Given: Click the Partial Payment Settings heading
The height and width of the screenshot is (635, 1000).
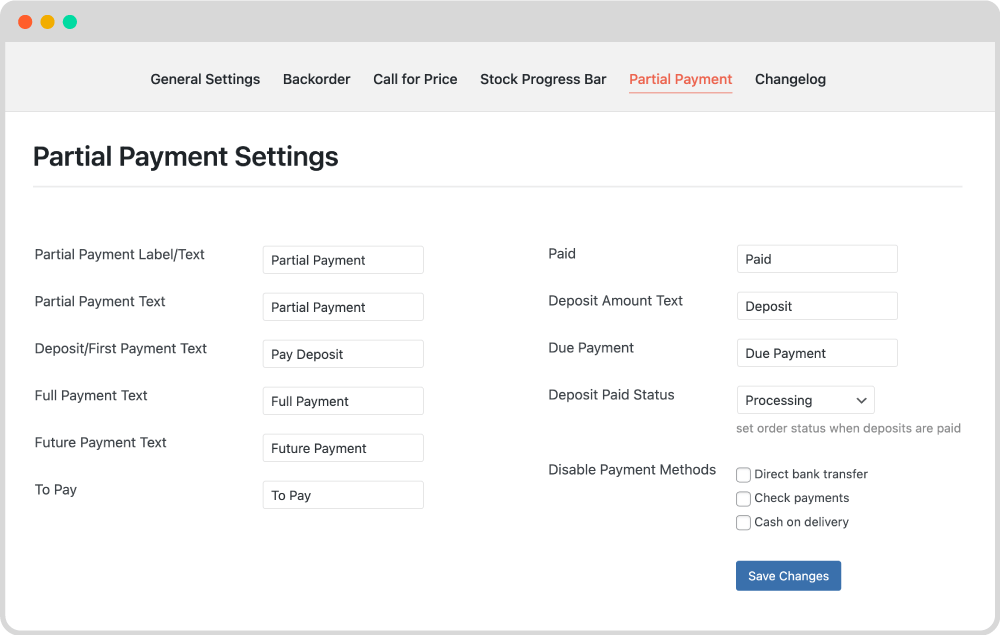Looking at the screenshot, I should tap(186, 157).
